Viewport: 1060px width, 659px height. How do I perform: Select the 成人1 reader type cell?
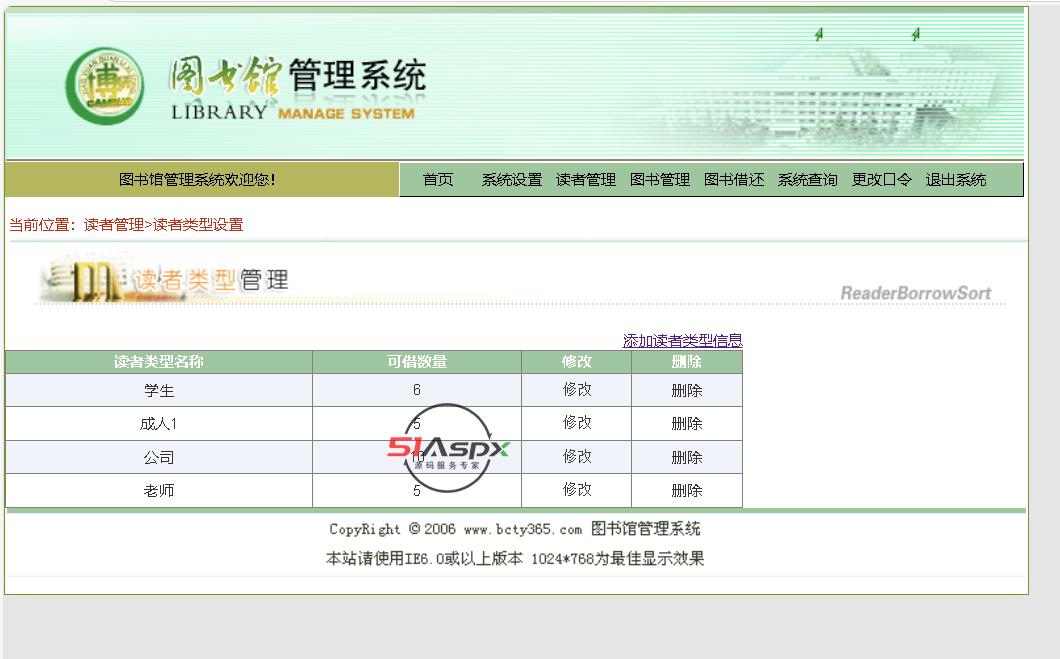click(159, 424)
